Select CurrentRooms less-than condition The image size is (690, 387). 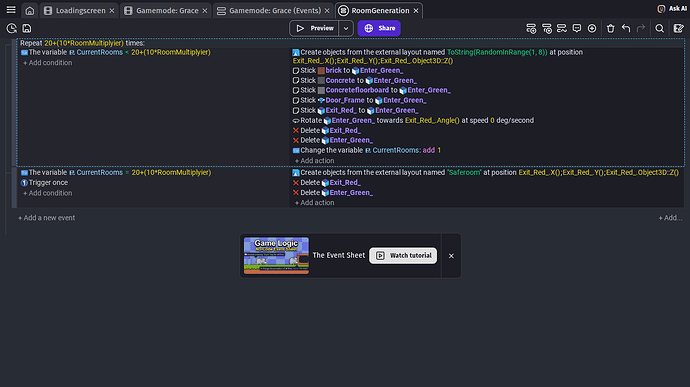click(116, 52)
